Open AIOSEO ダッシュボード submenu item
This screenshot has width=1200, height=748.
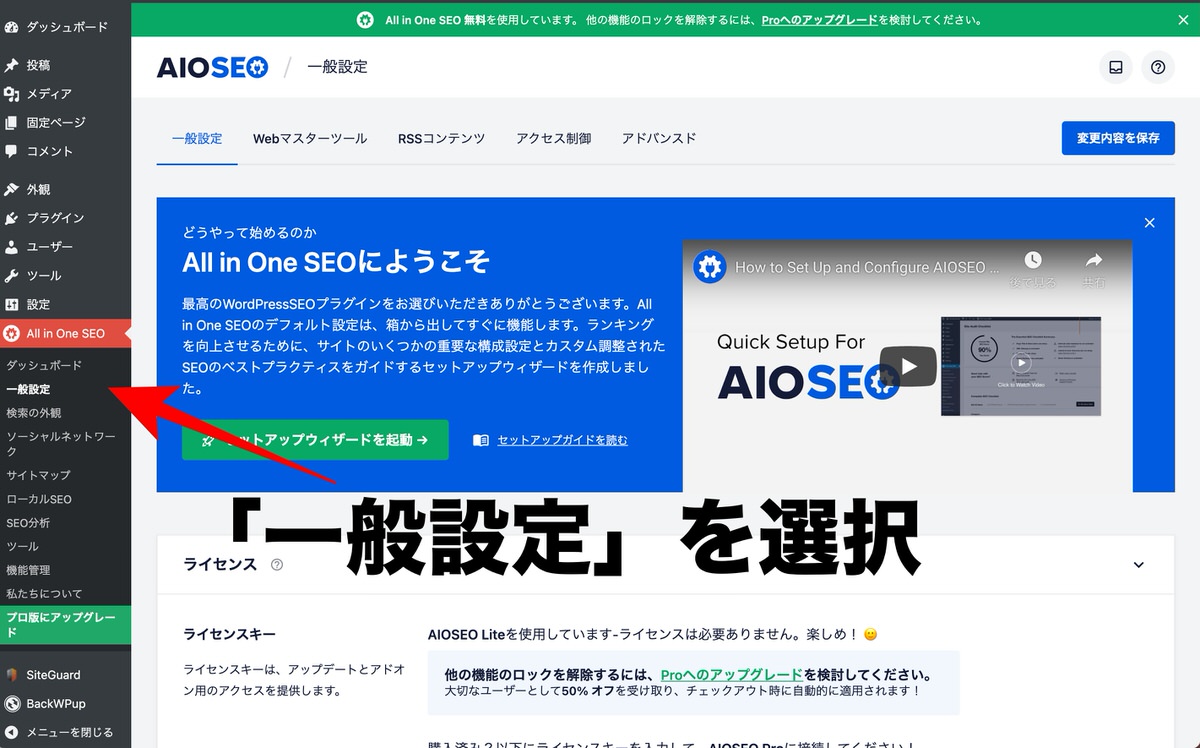(x=44, y=366)
